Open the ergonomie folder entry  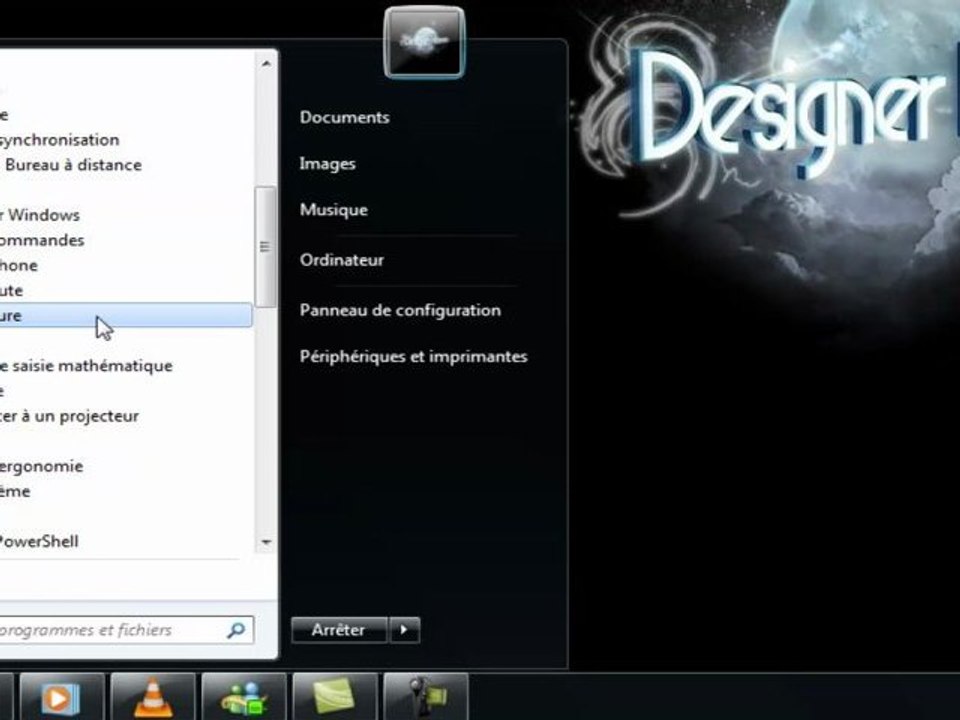click(42, 466)
